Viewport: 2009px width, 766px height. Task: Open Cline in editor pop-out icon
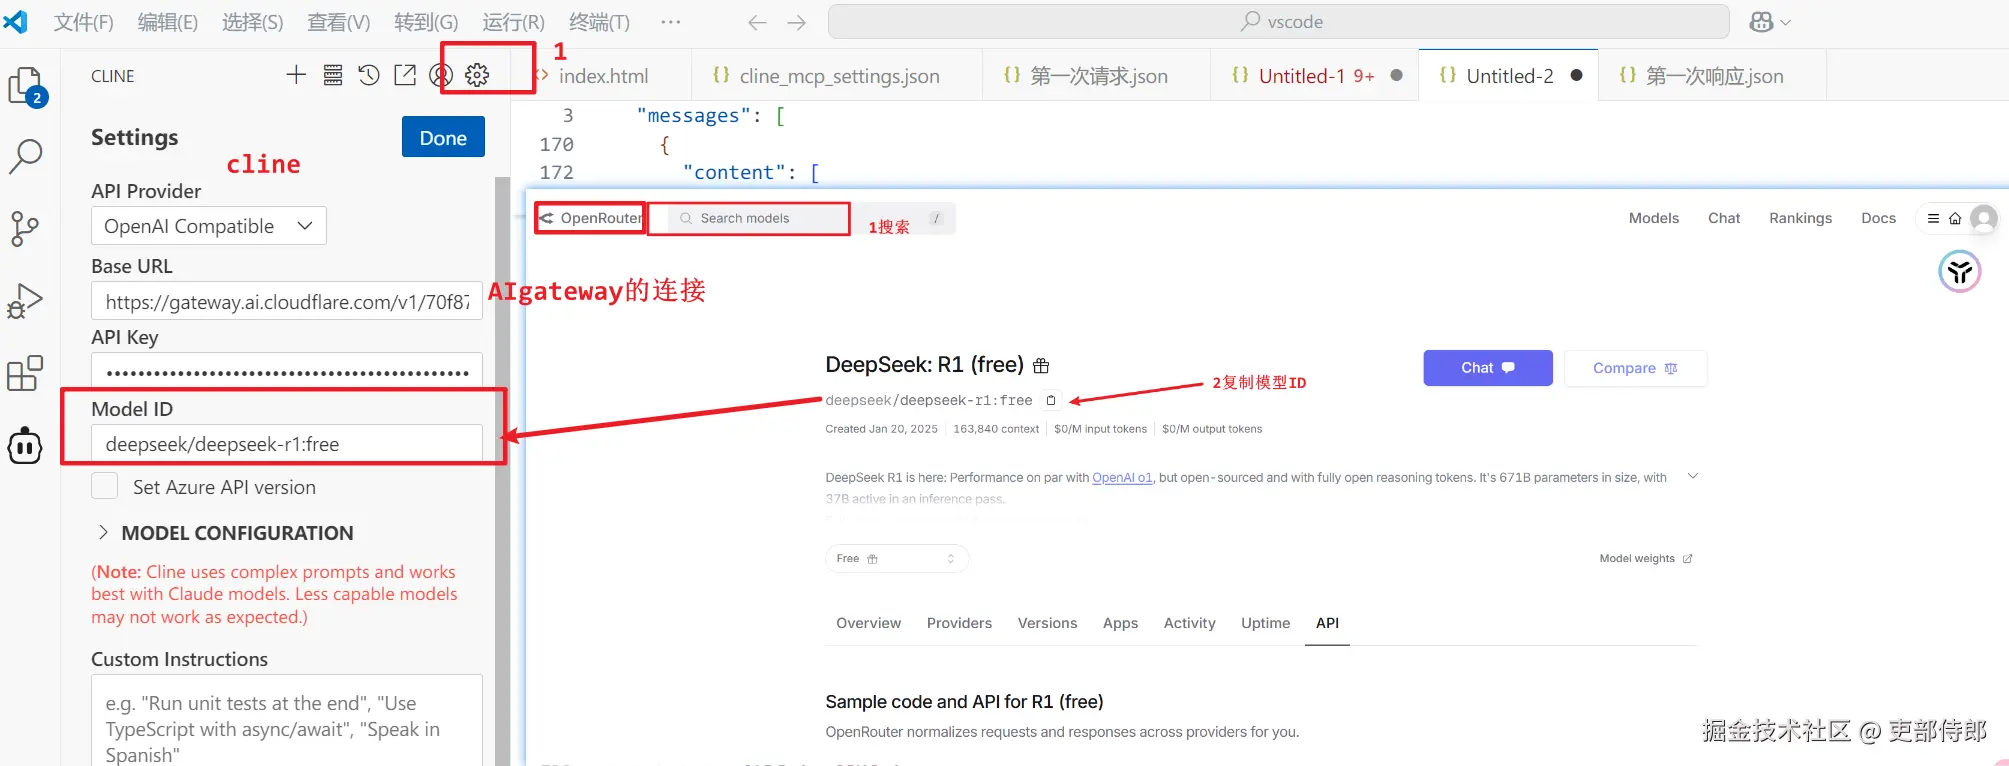[405, 75]
